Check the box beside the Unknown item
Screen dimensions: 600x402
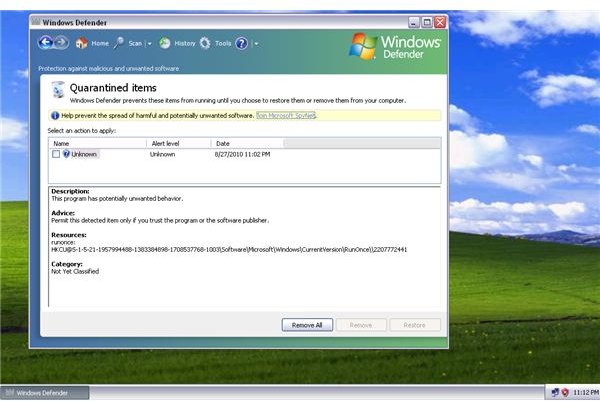[56, 154]
